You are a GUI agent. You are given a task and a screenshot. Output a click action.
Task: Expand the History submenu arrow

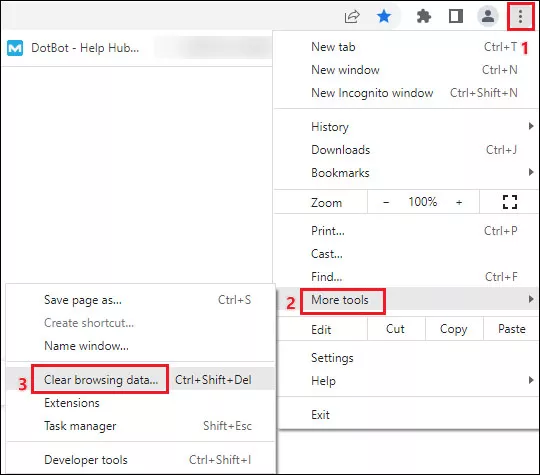click(x=531, y=126)
